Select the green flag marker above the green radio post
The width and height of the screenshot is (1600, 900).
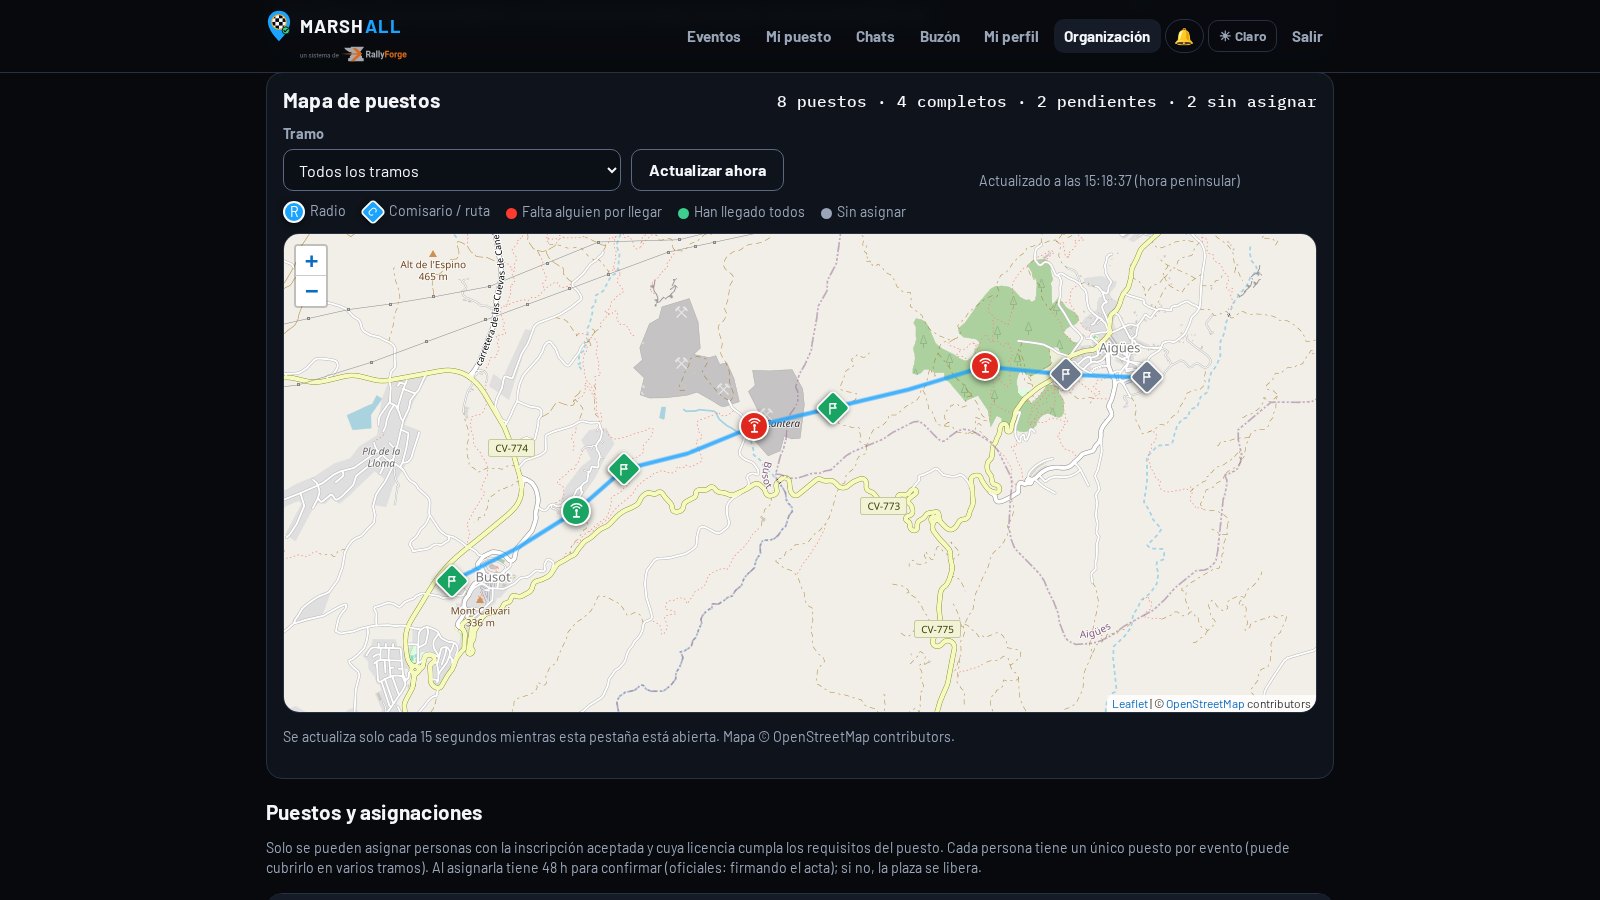click(x=624, y=469)
